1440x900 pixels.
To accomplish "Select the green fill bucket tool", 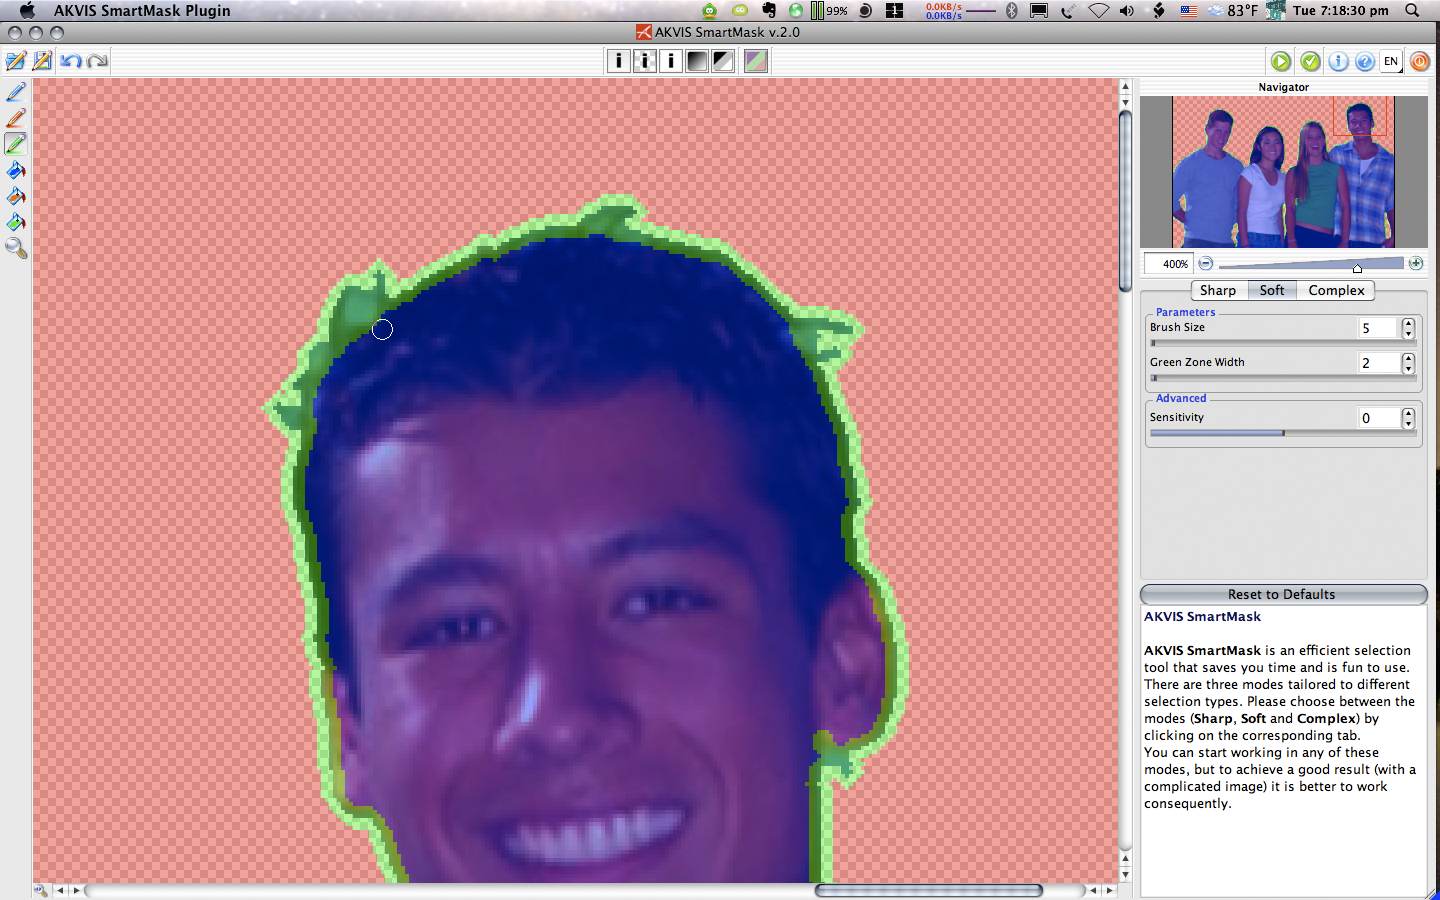I will (x=16, y=222).
